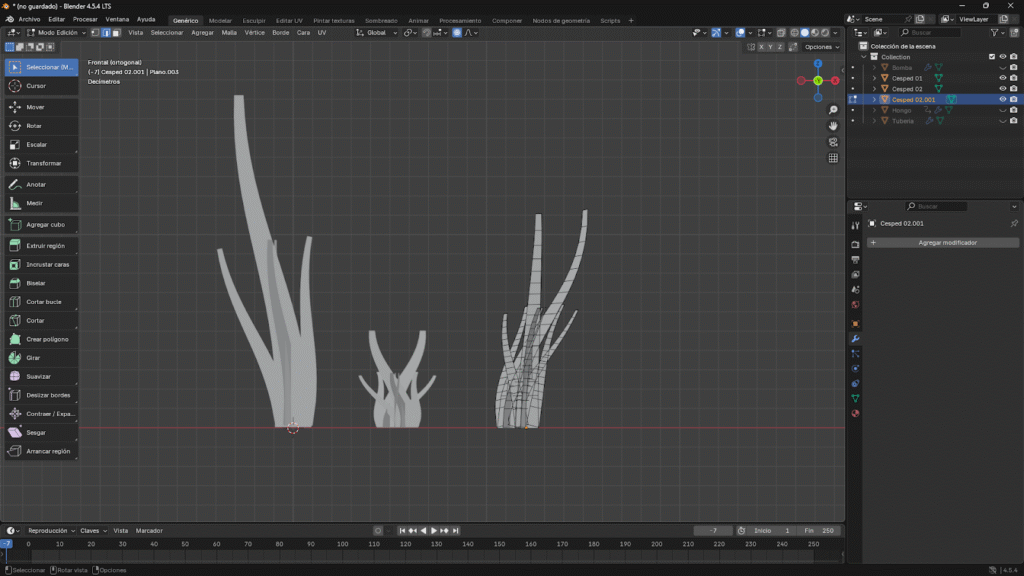This screenshot has width=1024, height=576.
Task: Toggle camera perspective view icon
Action: point(833,142)
